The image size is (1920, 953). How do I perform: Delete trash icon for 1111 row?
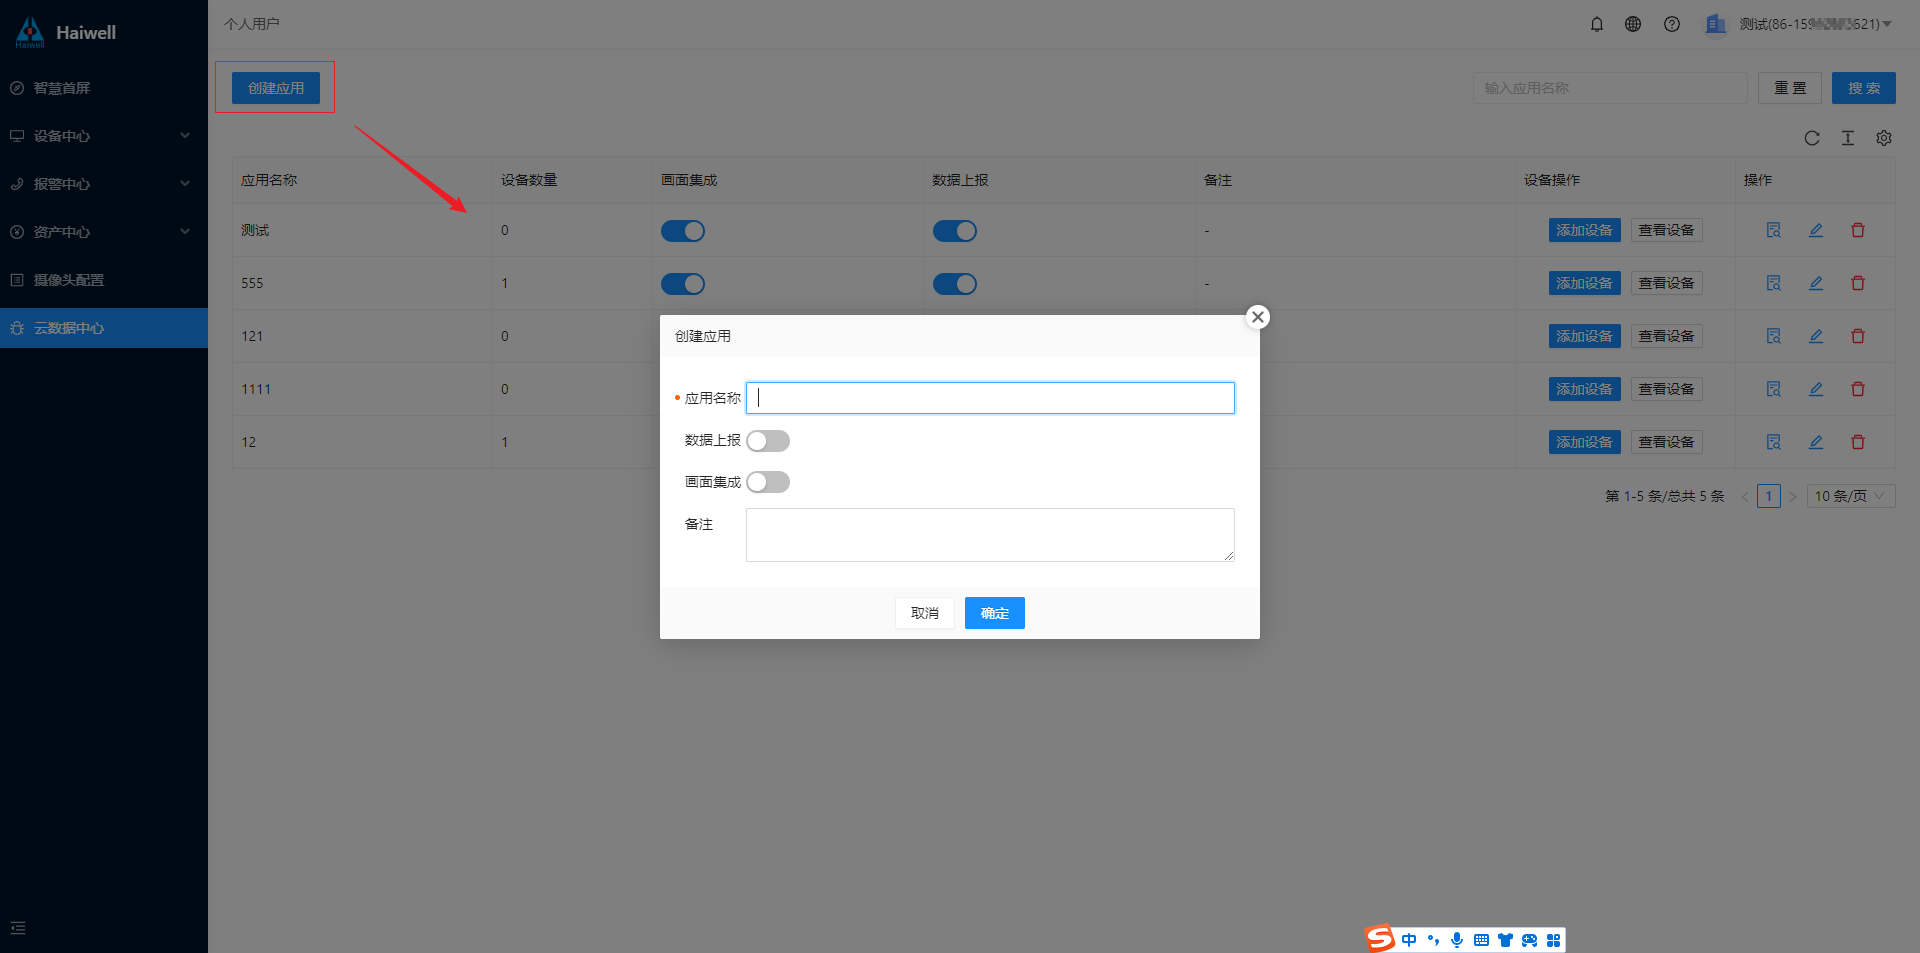[x=1858, y=389]
